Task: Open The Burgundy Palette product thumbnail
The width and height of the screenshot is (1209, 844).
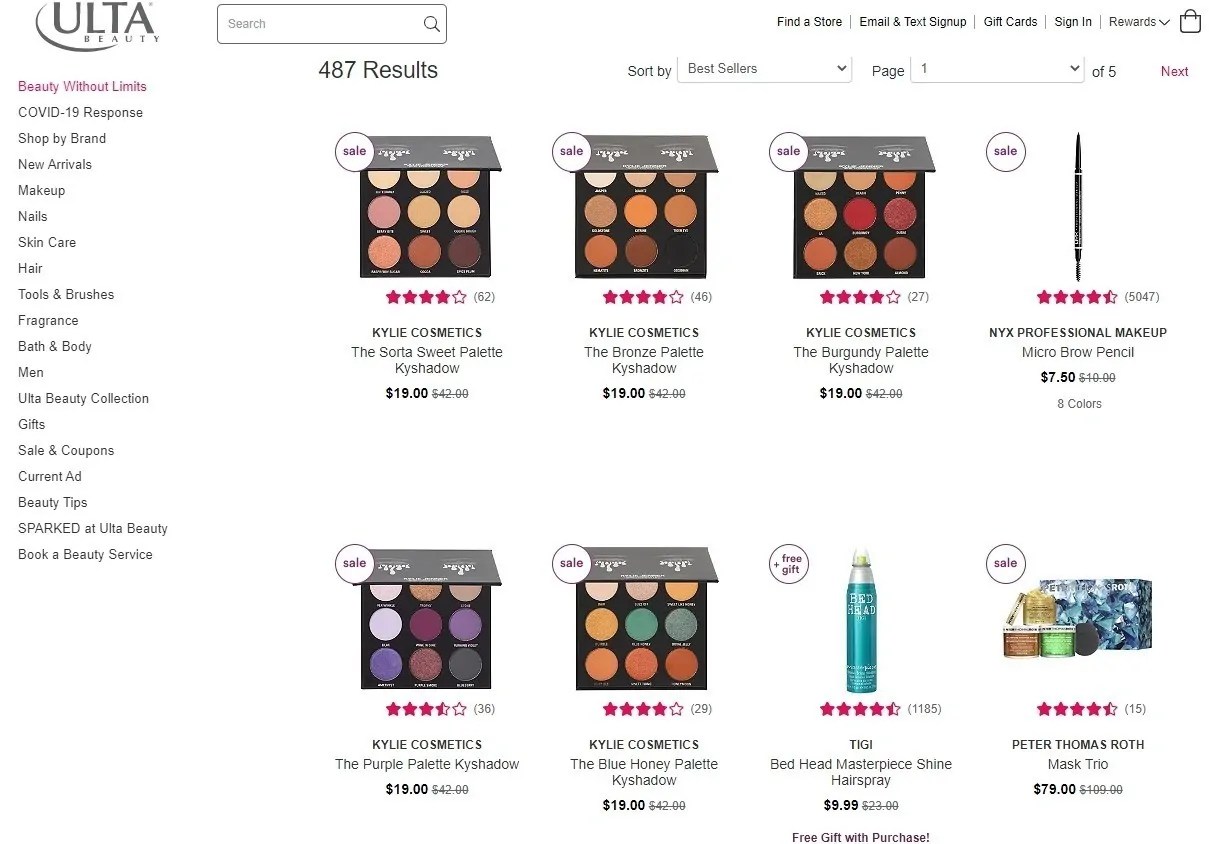Action: (x=861, y=208)
